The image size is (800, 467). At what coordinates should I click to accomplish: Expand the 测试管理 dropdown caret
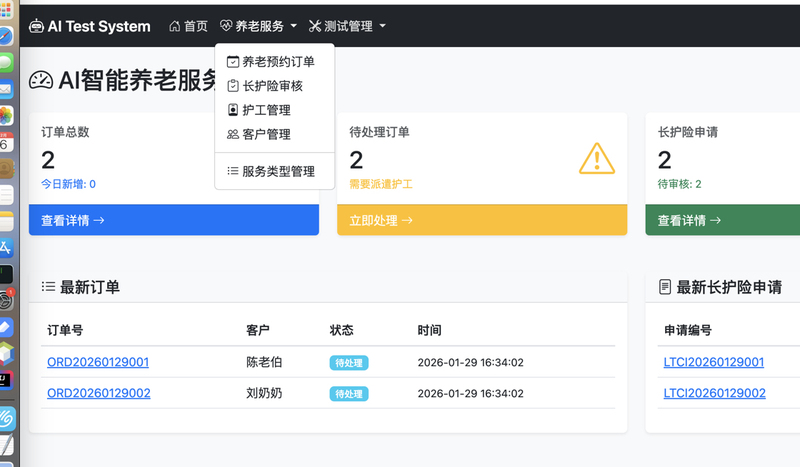(x=383, y=26)
